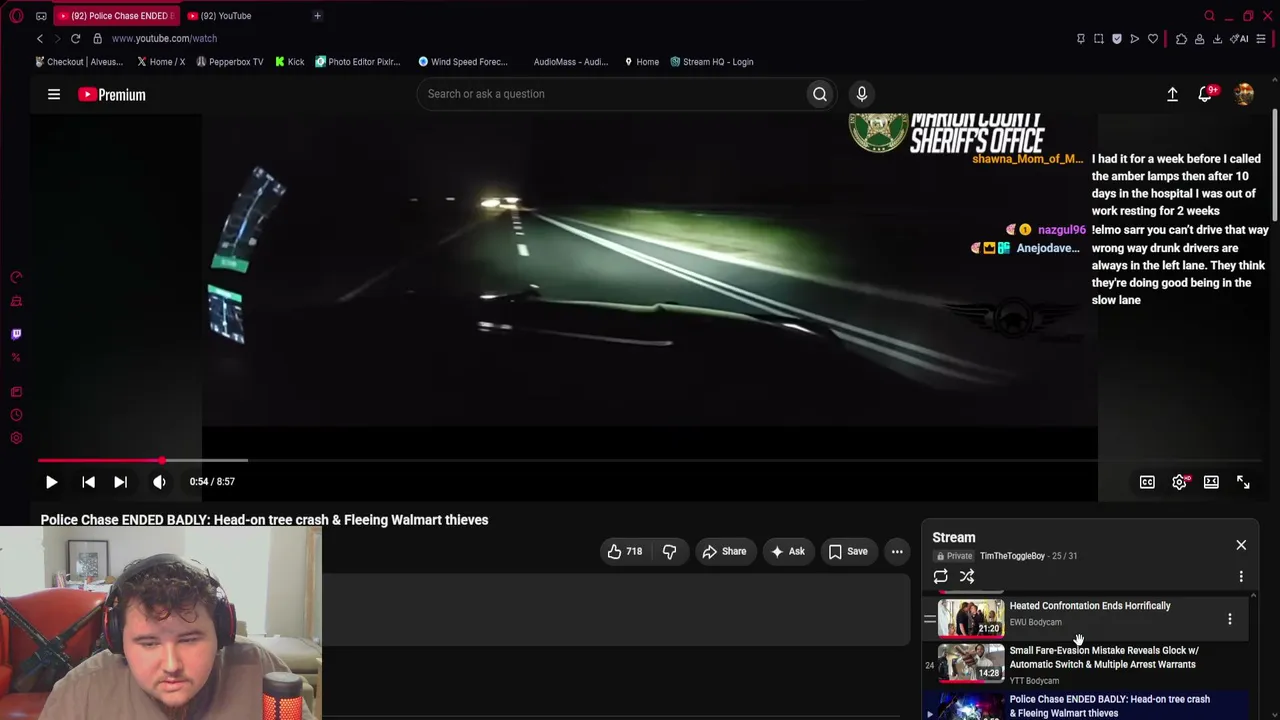The height and width of the screenshot is (720, 1280).
Task: Like the video with 718 likes
Action: 626,551
